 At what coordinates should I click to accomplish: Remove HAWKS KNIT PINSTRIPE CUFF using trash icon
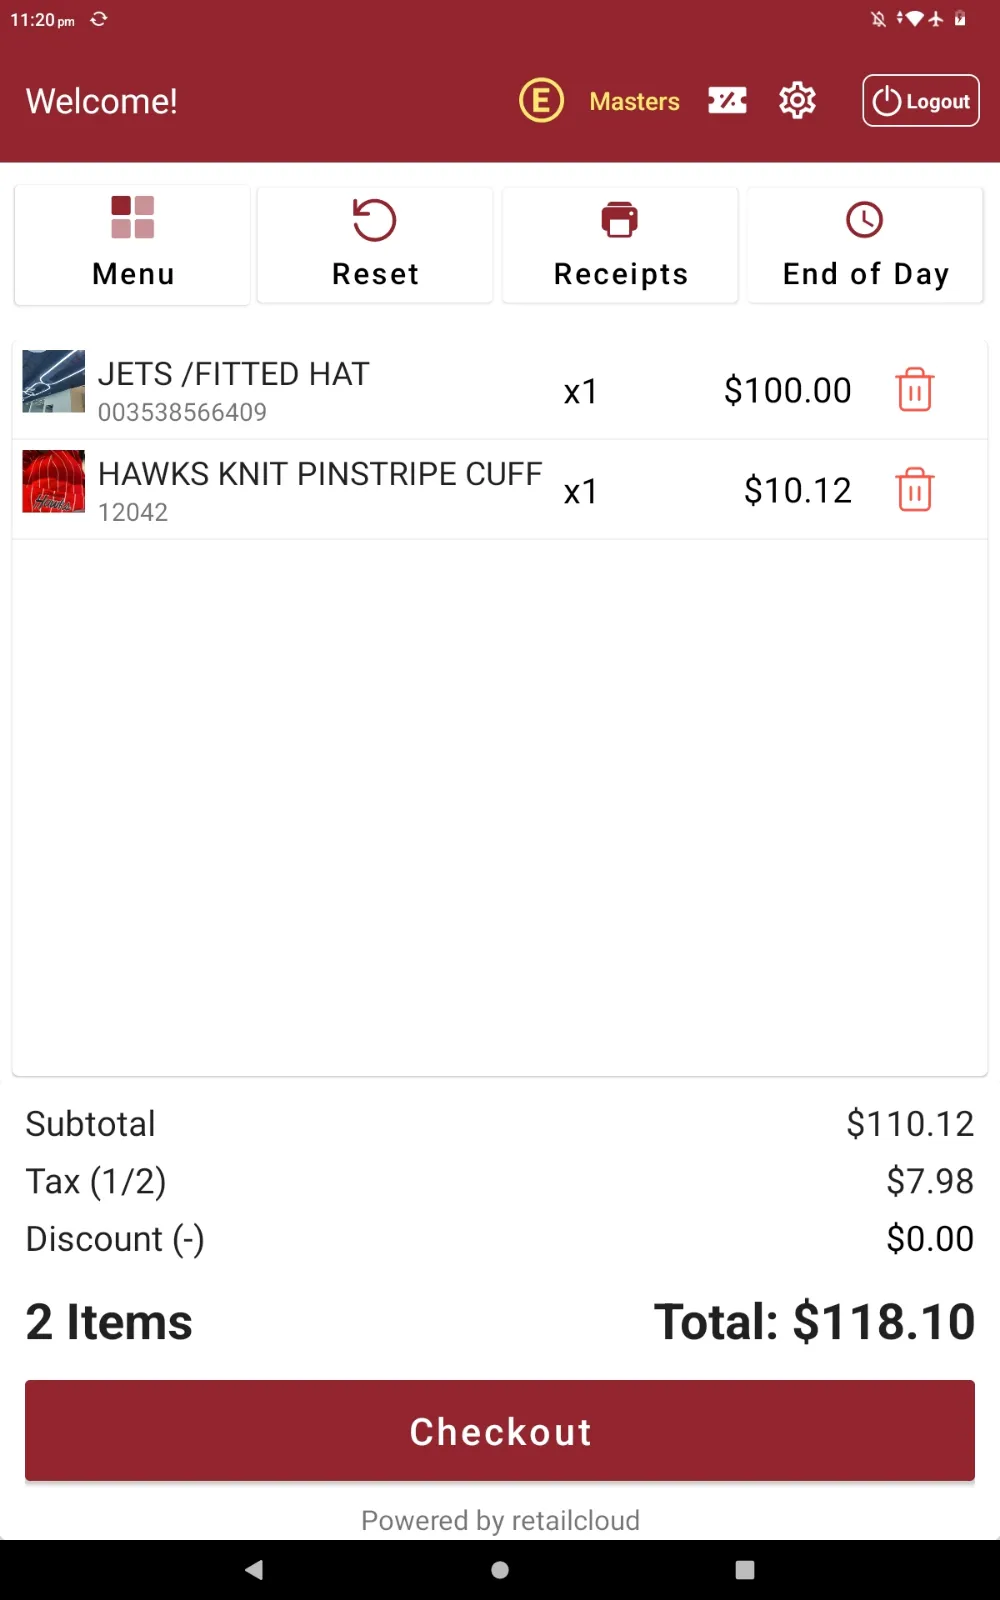(914, 489)
